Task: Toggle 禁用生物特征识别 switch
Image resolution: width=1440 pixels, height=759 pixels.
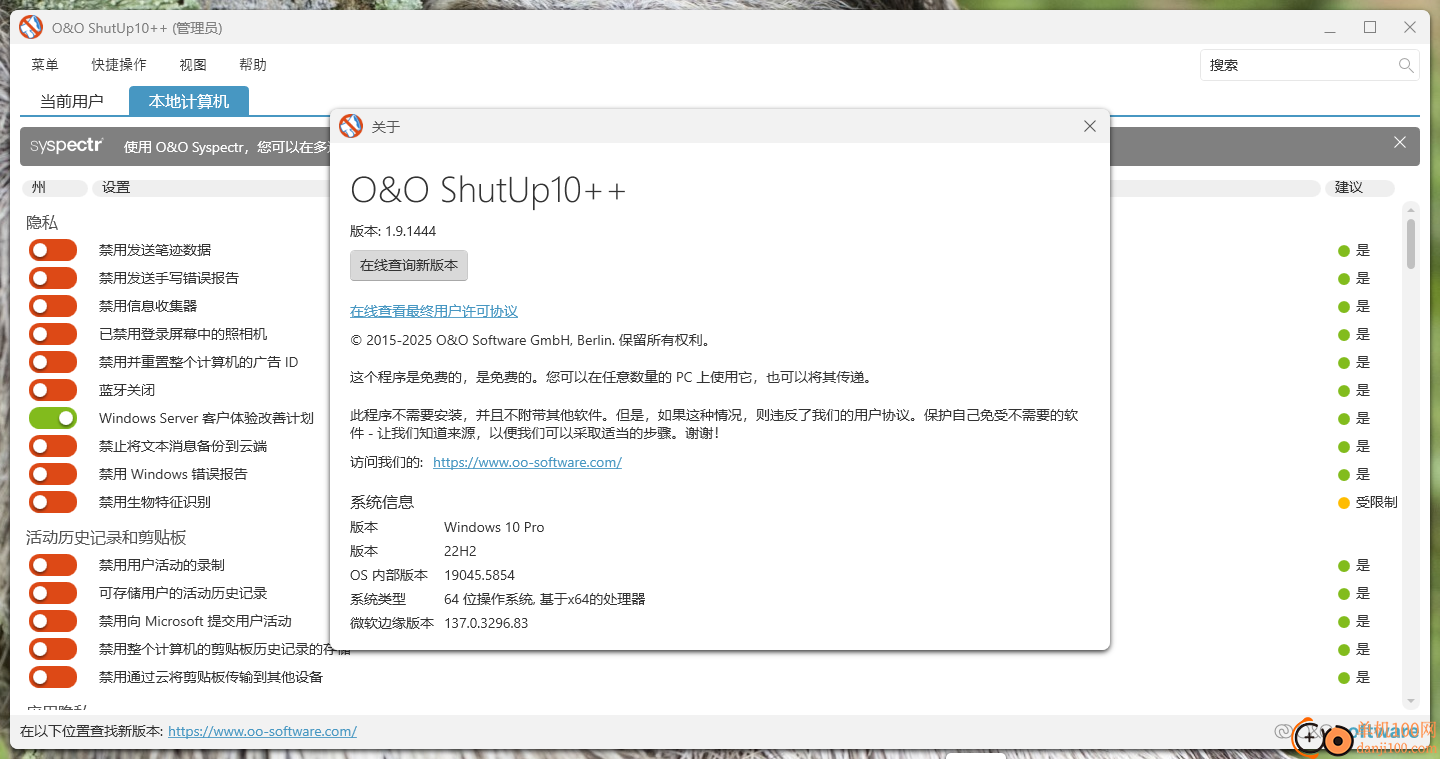Action: [x=53, y=502]
